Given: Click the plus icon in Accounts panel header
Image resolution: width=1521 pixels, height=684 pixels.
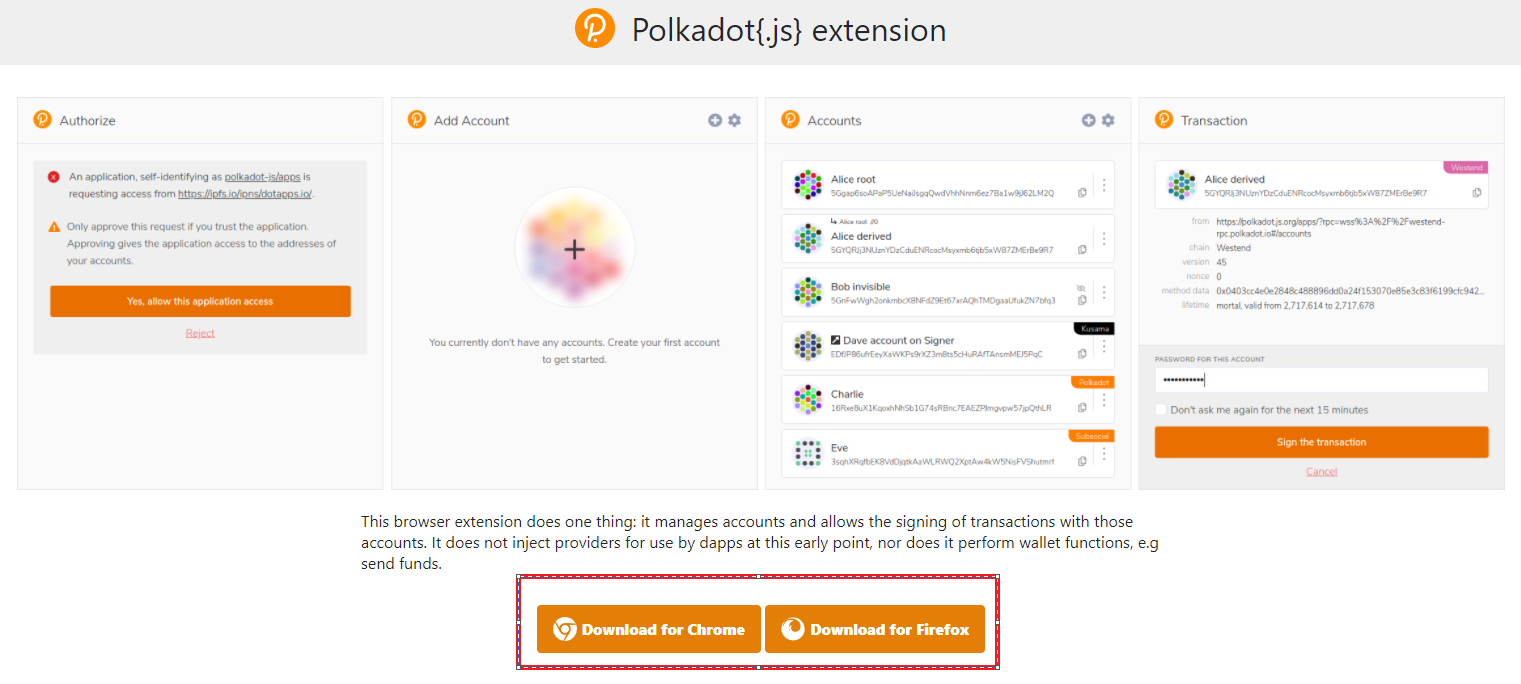Looking at the screenshot, I should (x=1089, y=120).
